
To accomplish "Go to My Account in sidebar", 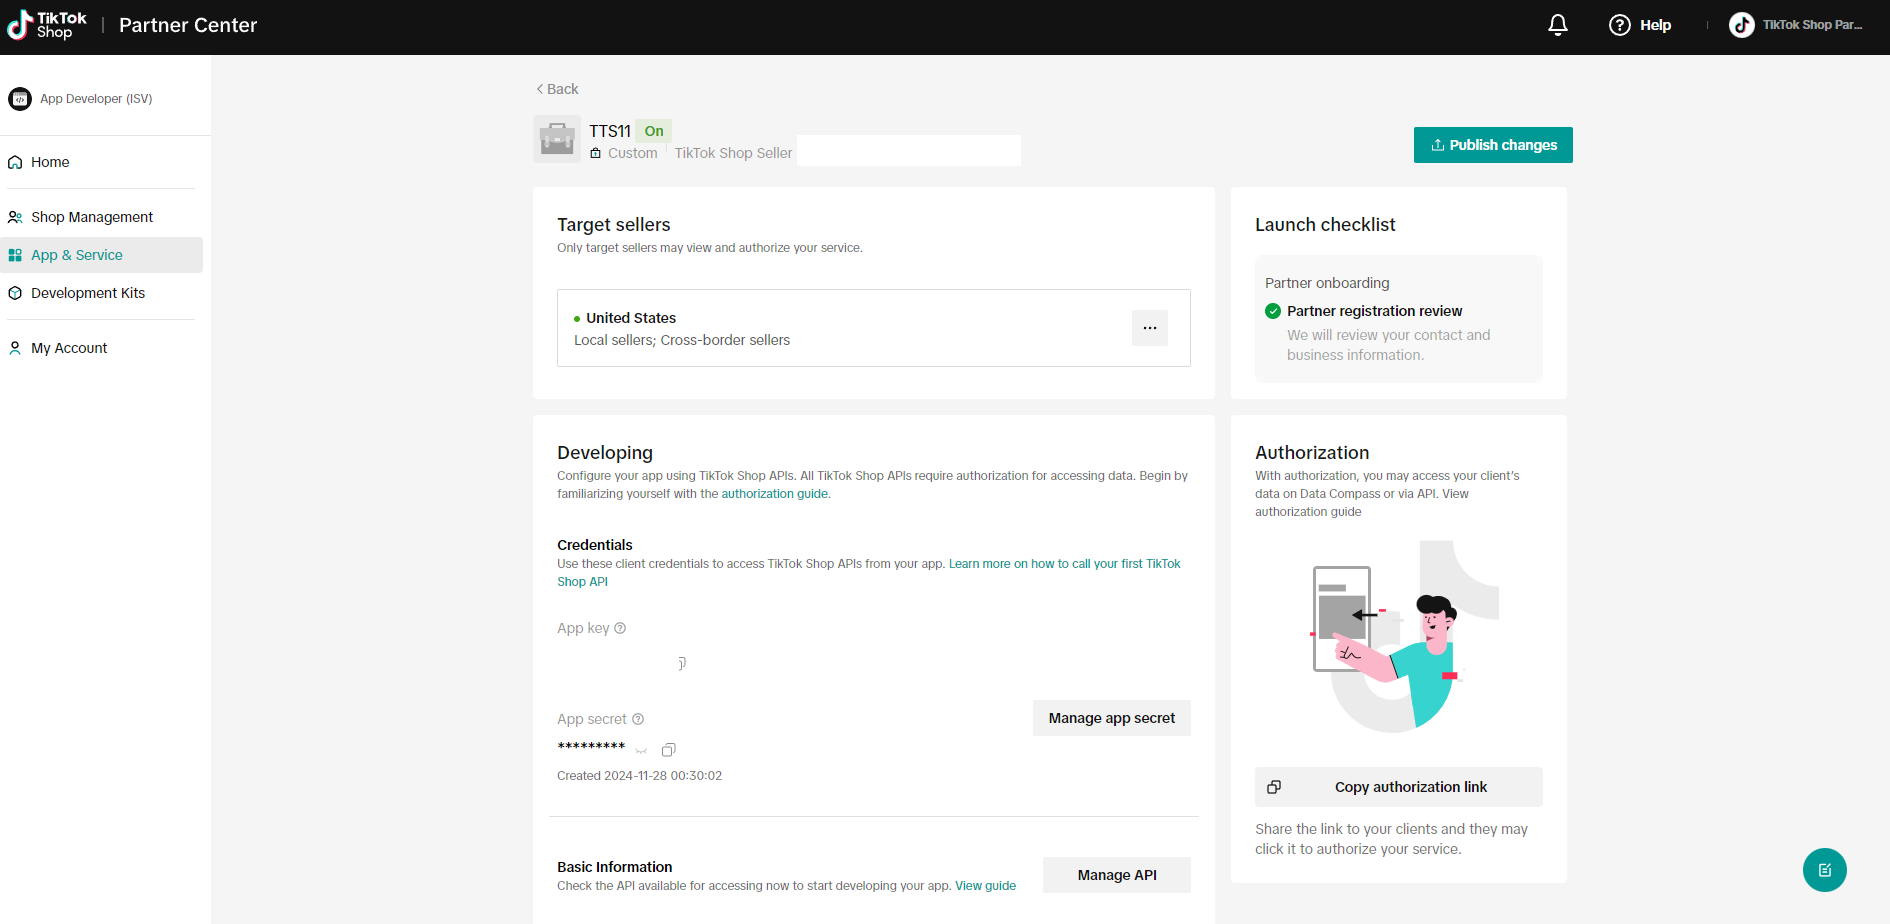I will click(69, 348).
